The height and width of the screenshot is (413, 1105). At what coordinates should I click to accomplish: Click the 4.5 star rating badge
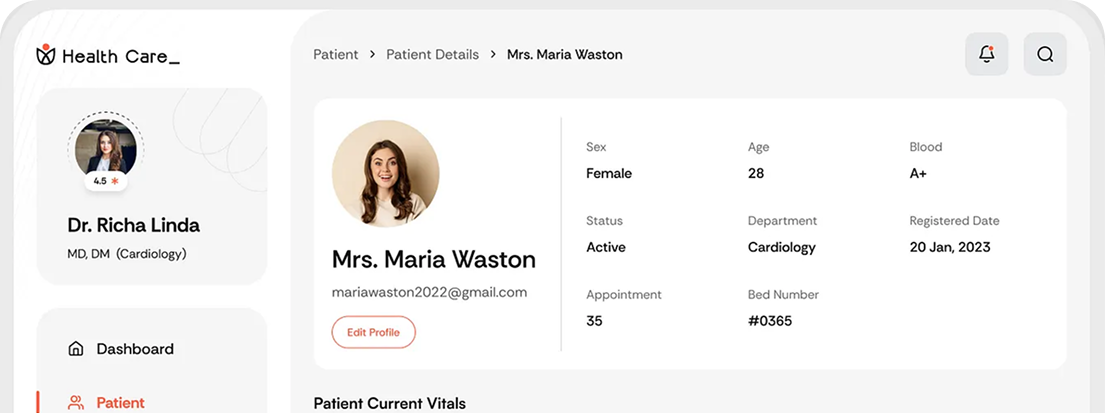tap(106, 181)
